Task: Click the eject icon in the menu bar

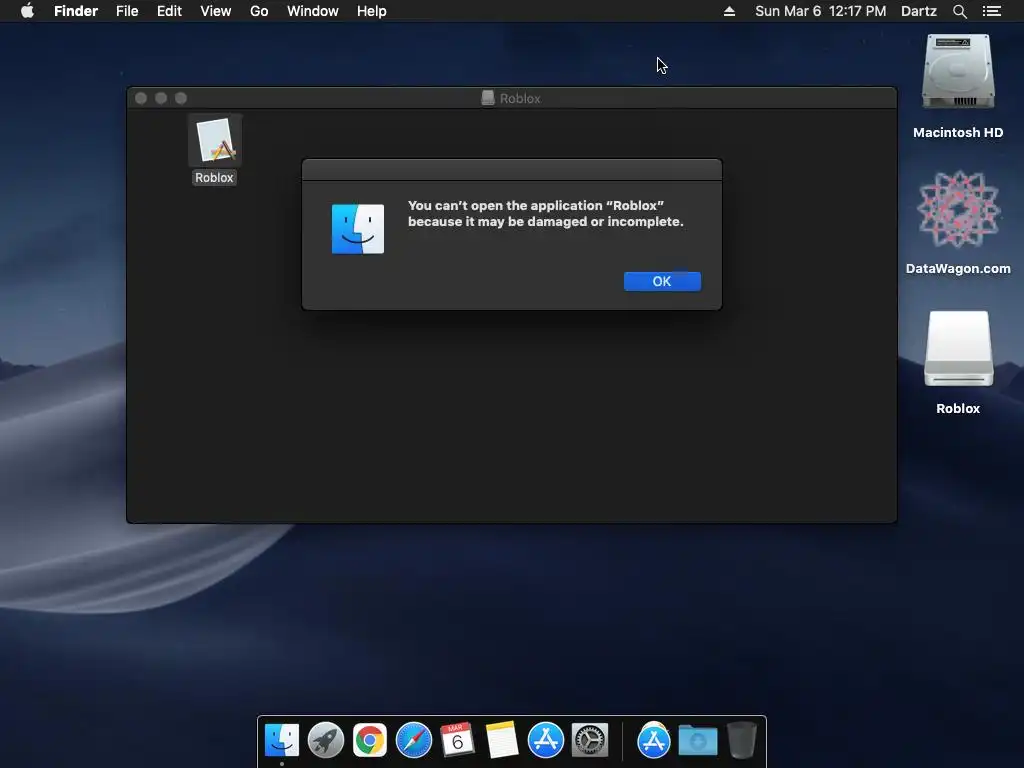Action: tap(729, 11)
